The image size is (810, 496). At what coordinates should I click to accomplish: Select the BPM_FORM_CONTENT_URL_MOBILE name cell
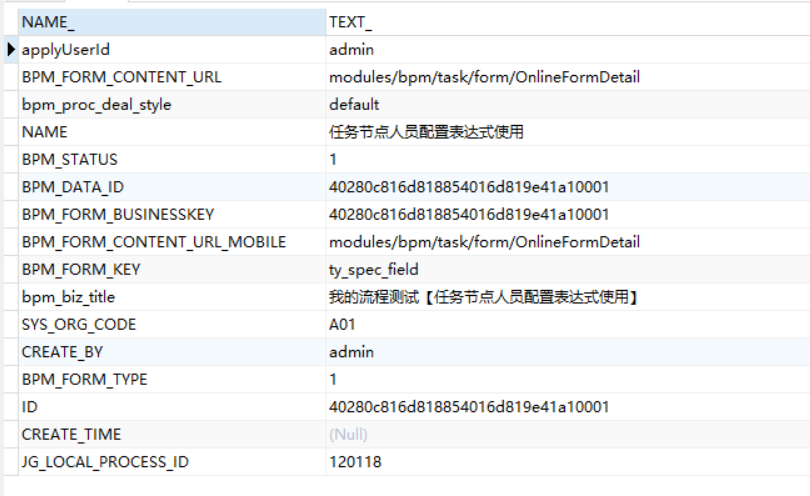172,242
